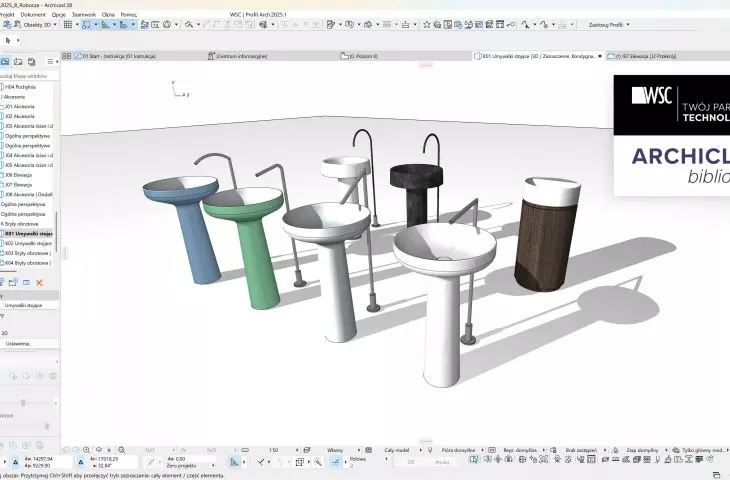Open the Layout Book navigator icon
Screen dimensions: 730x480
(x=31, y=61)
